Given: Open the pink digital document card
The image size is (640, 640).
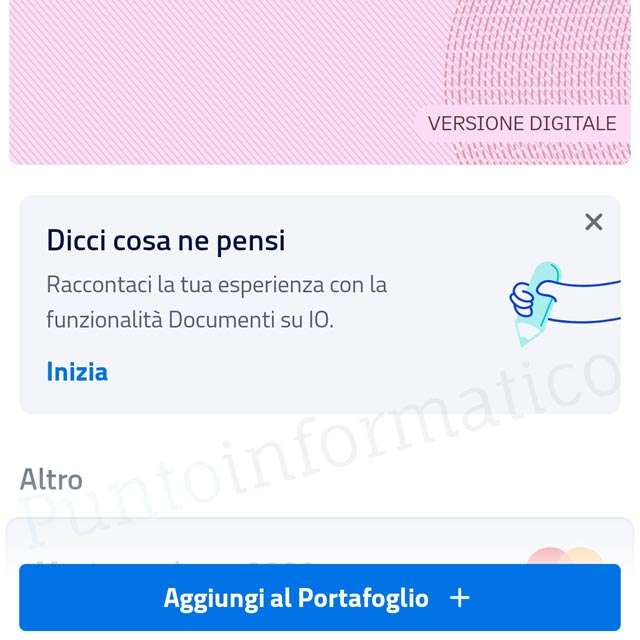Looking at the screenshot, I should click(320, 82).
